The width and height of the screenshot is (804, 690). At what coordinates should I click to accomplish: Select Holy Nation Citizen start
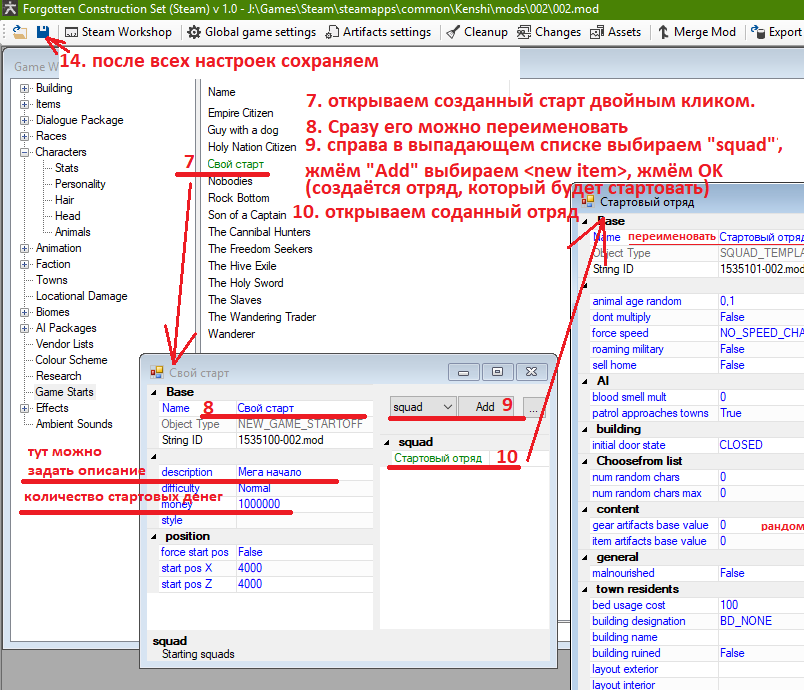[252, 147]
